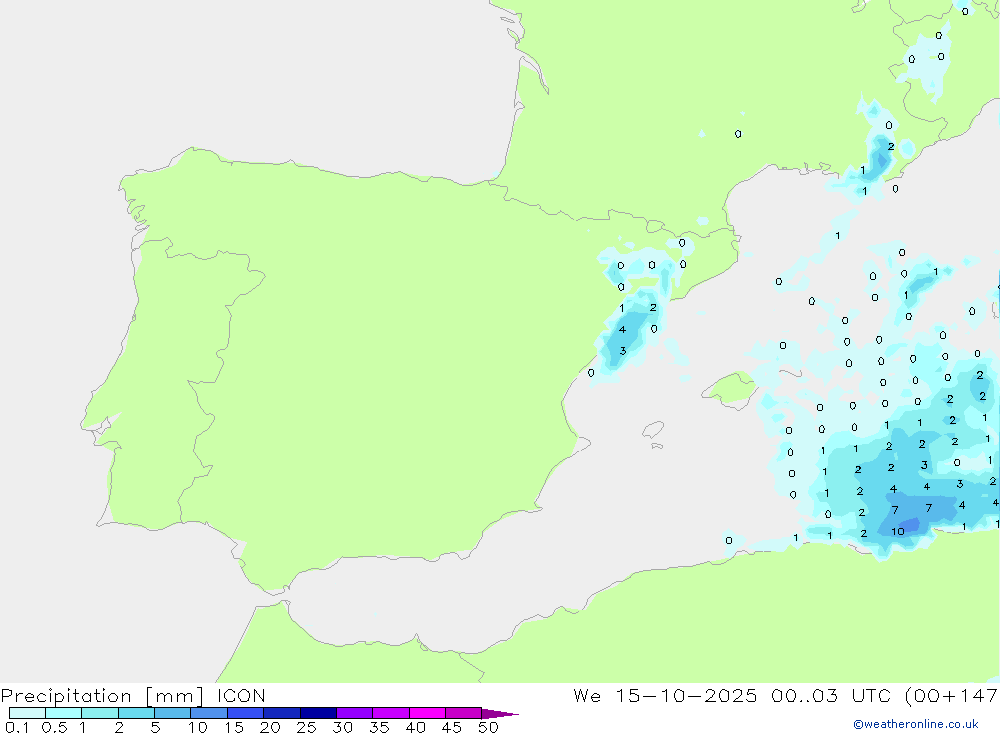Select the 0.5–1 mm legend color box

63,713
